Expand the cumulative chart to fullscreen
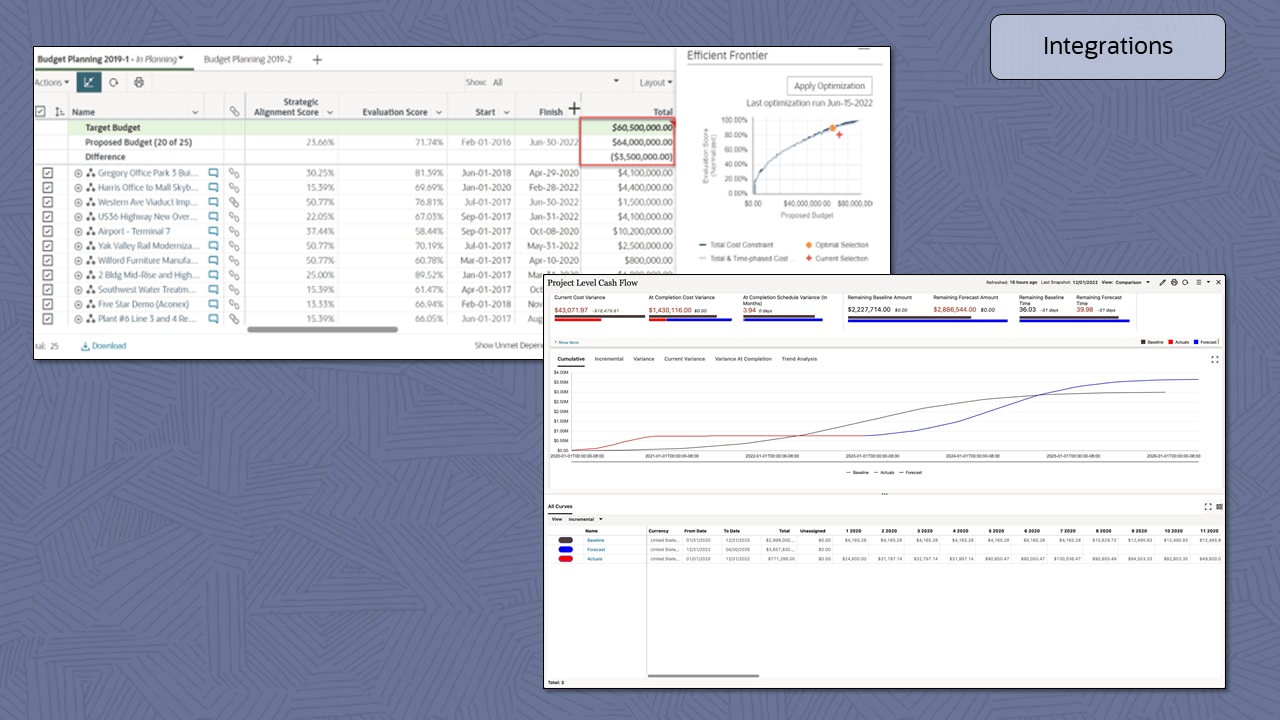Viewport: 1280px width, 720px height. (1213, 359)
